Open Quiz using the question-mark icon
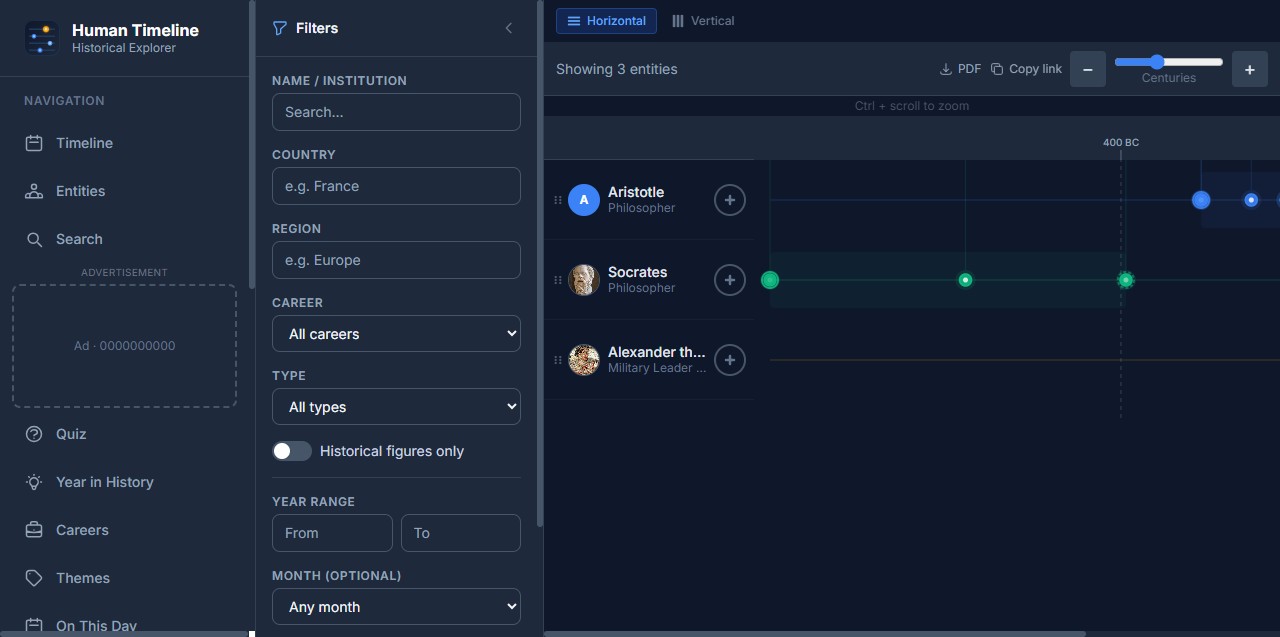 34,434
